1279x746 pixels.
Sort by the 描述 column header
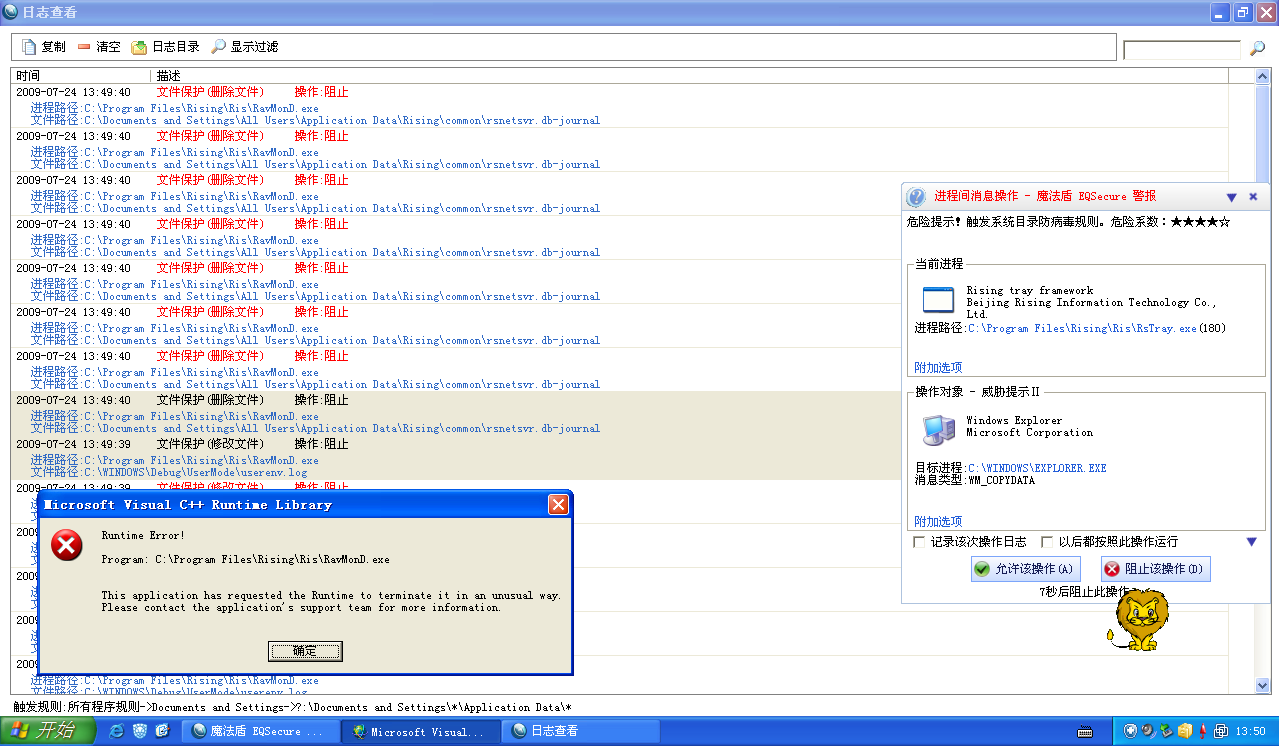690,76
